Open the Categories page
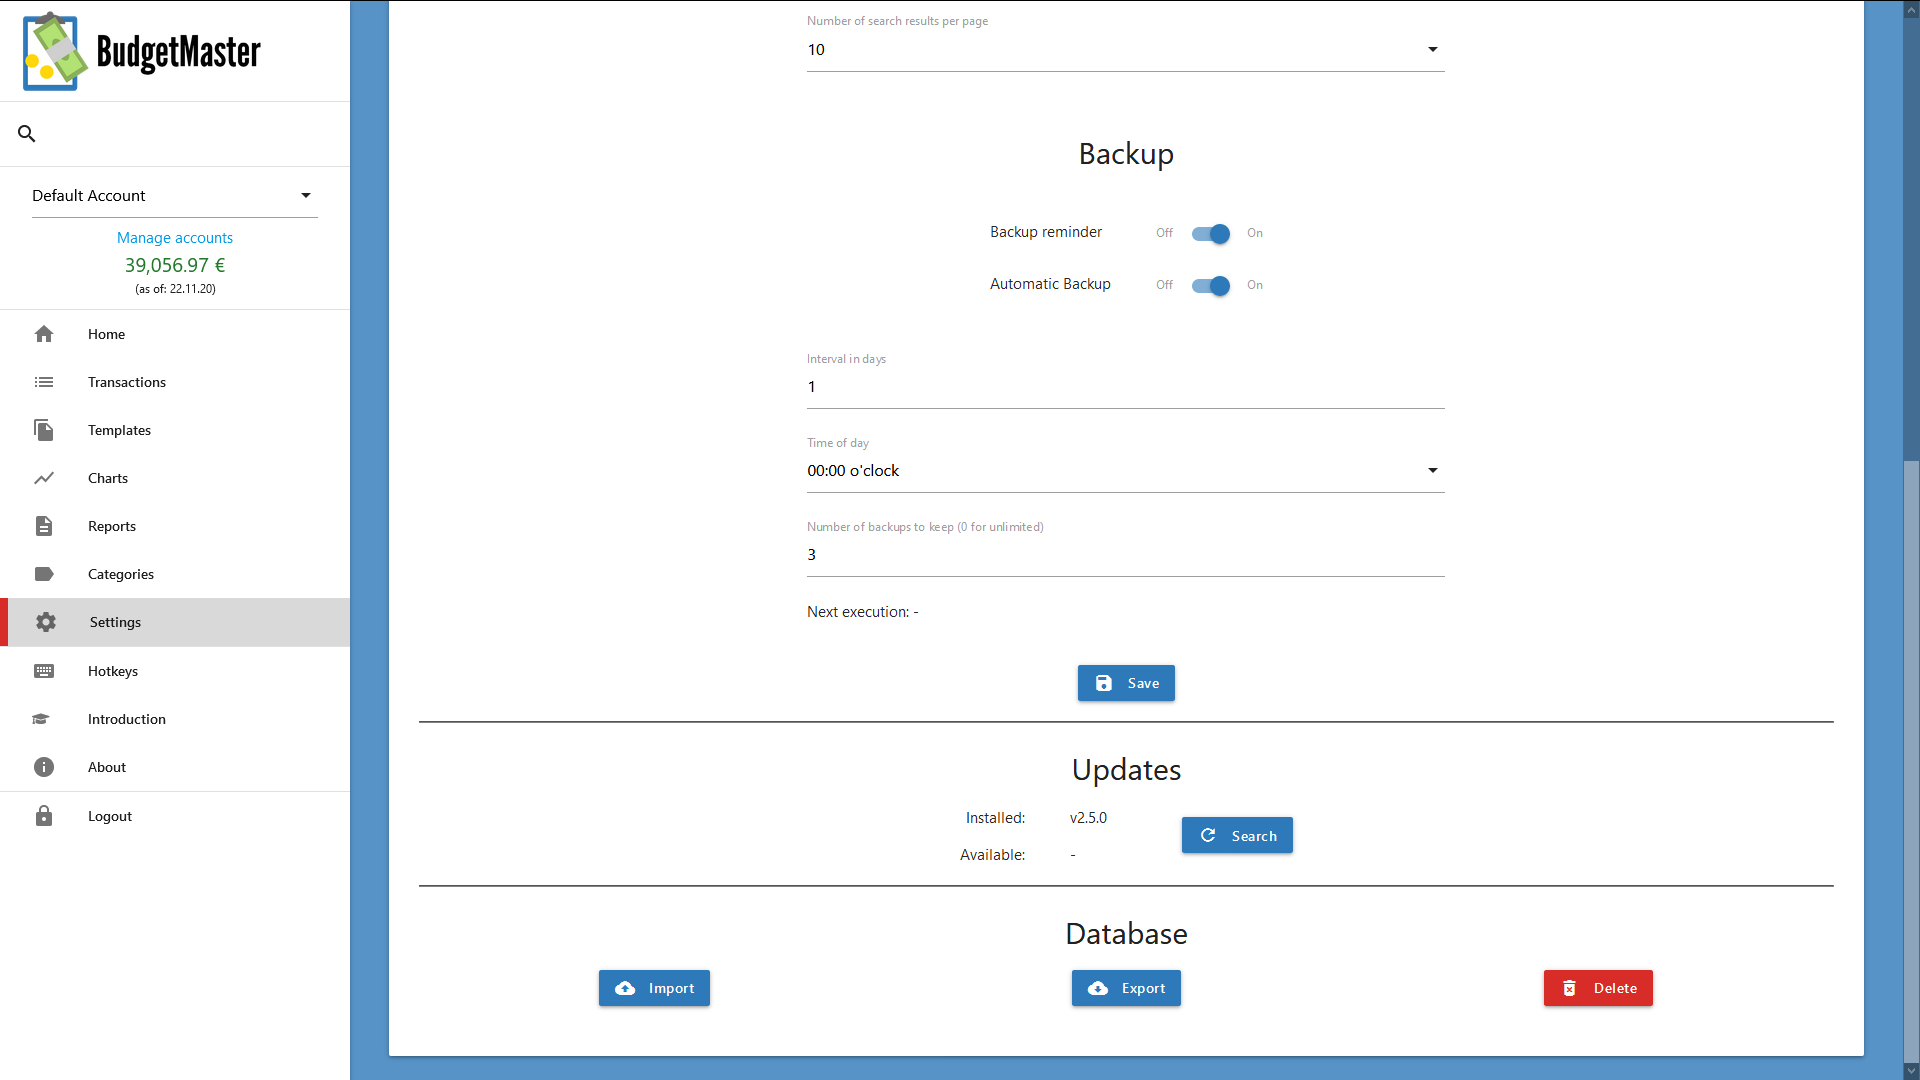The width and height of the screenshot is (1920, 1080). point(175,574)
